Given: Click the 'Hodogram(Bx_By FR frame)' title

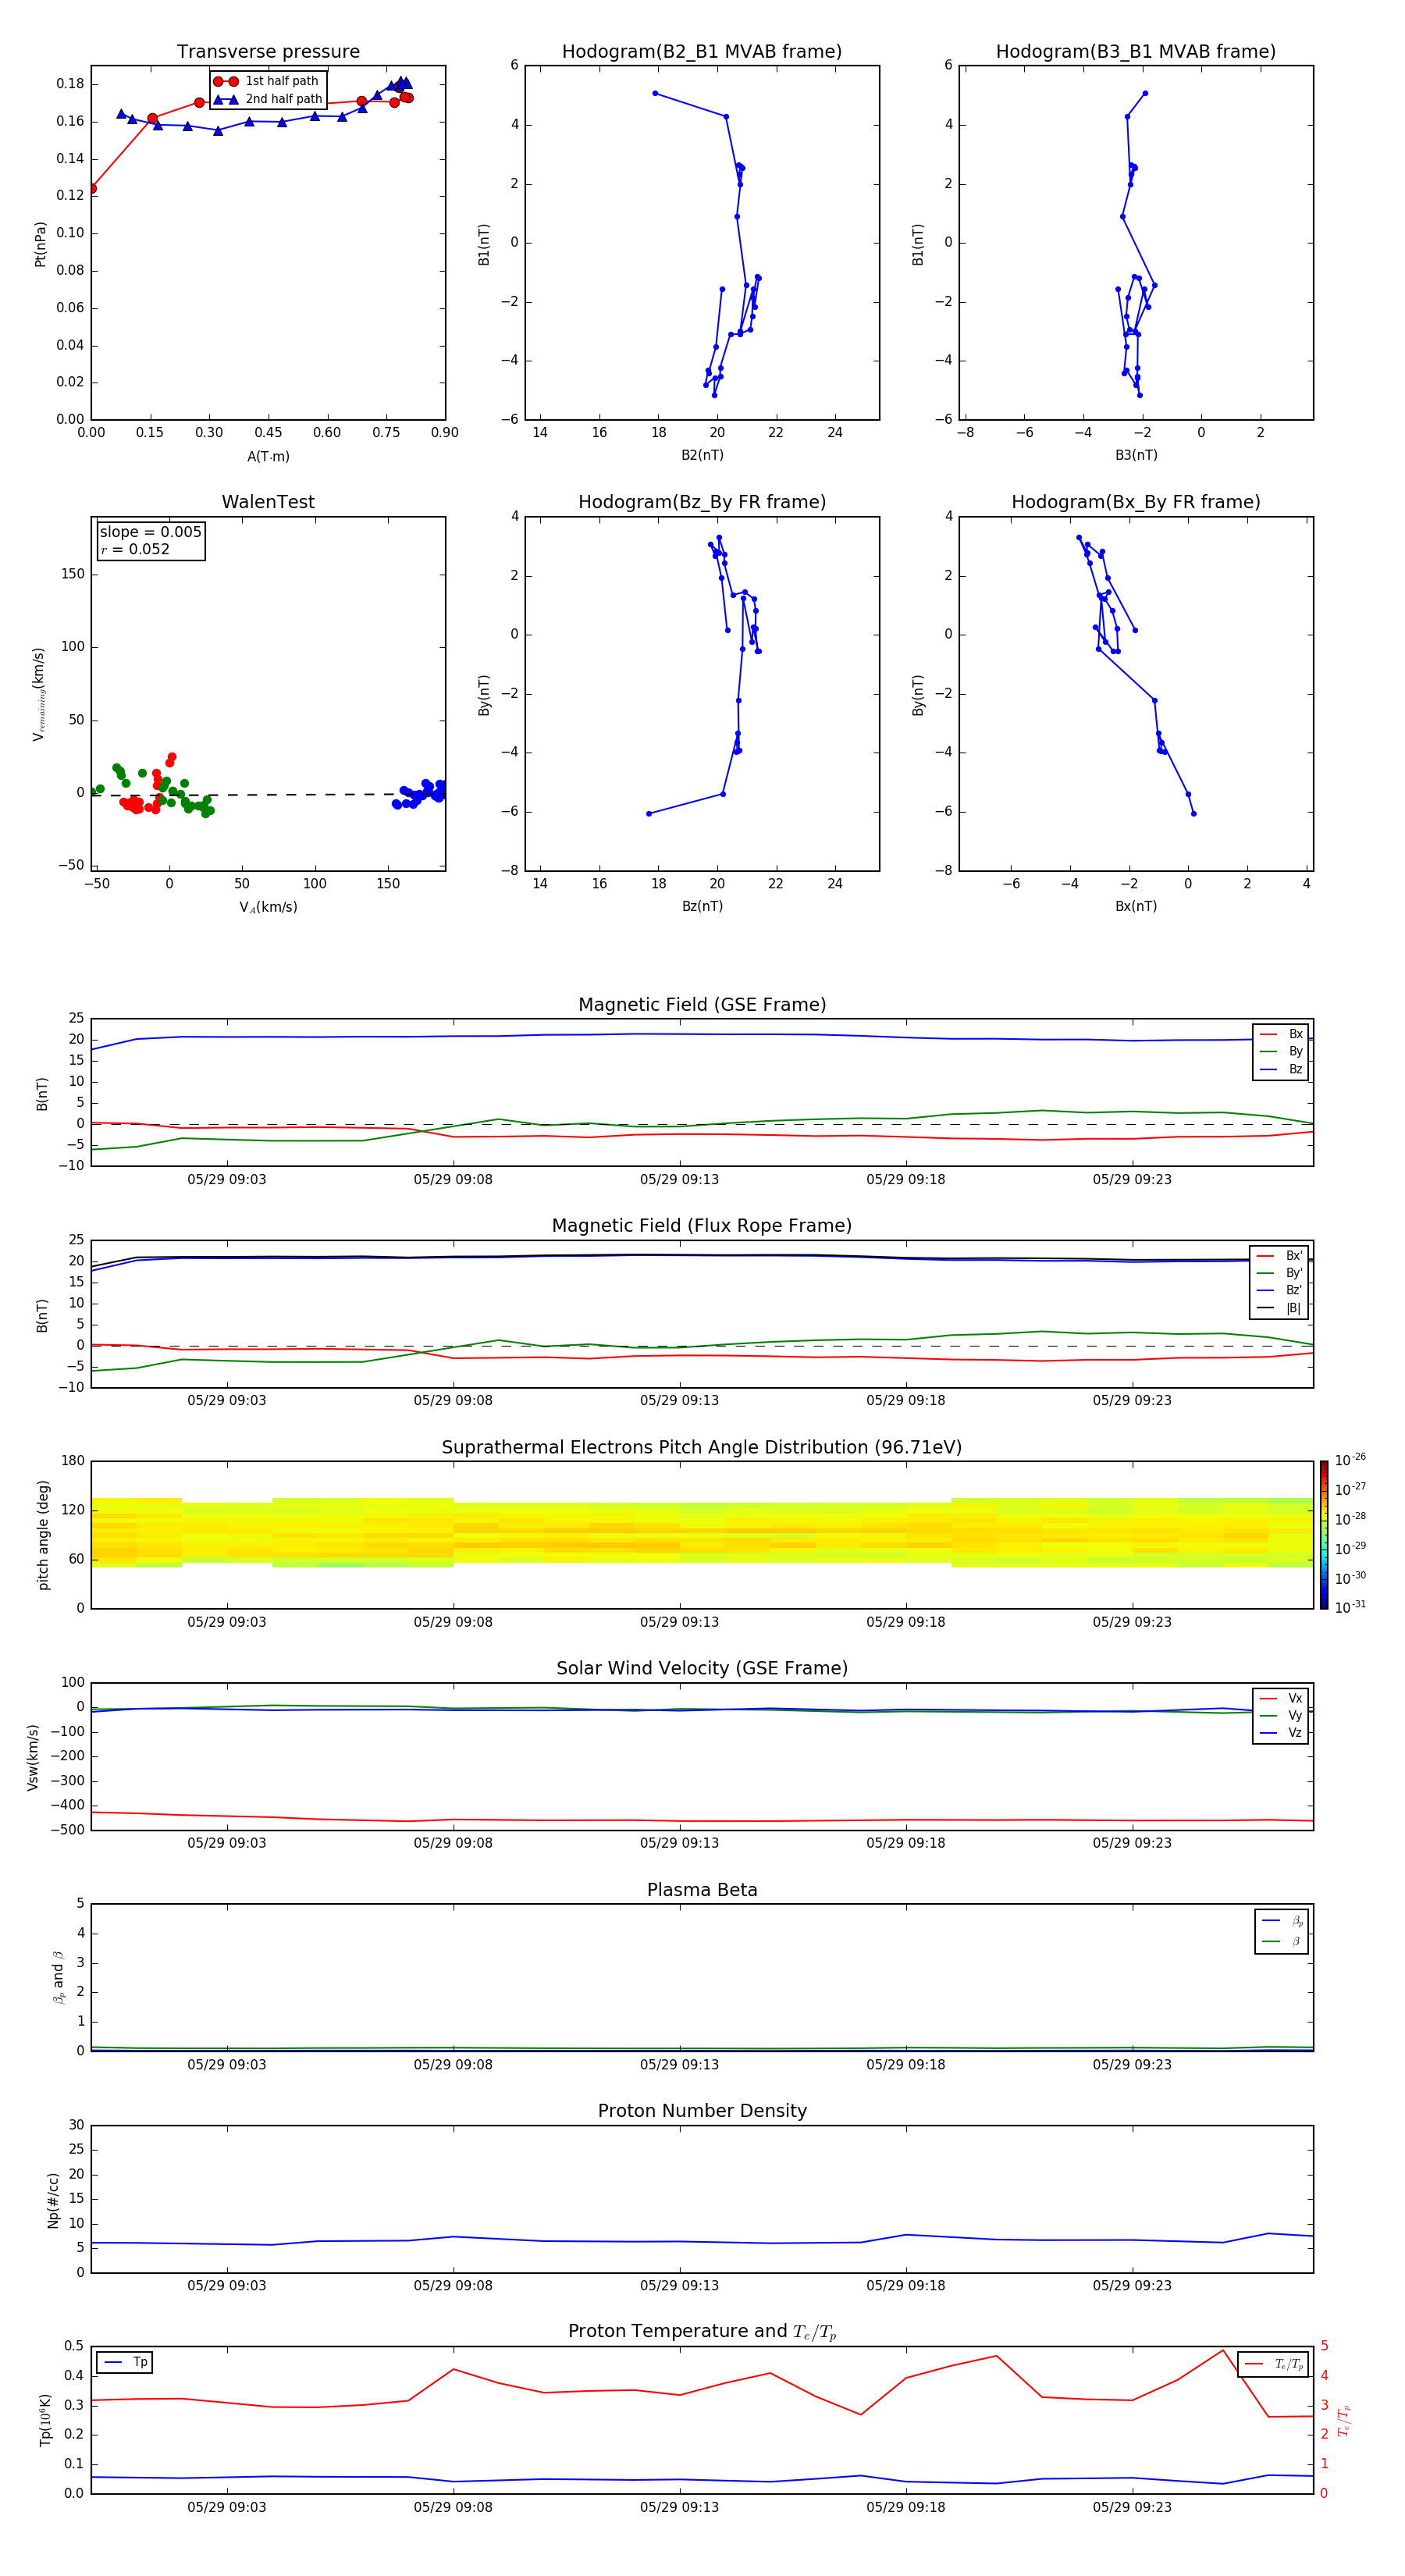Looking at the screenshot, I should coord(1136,502).
